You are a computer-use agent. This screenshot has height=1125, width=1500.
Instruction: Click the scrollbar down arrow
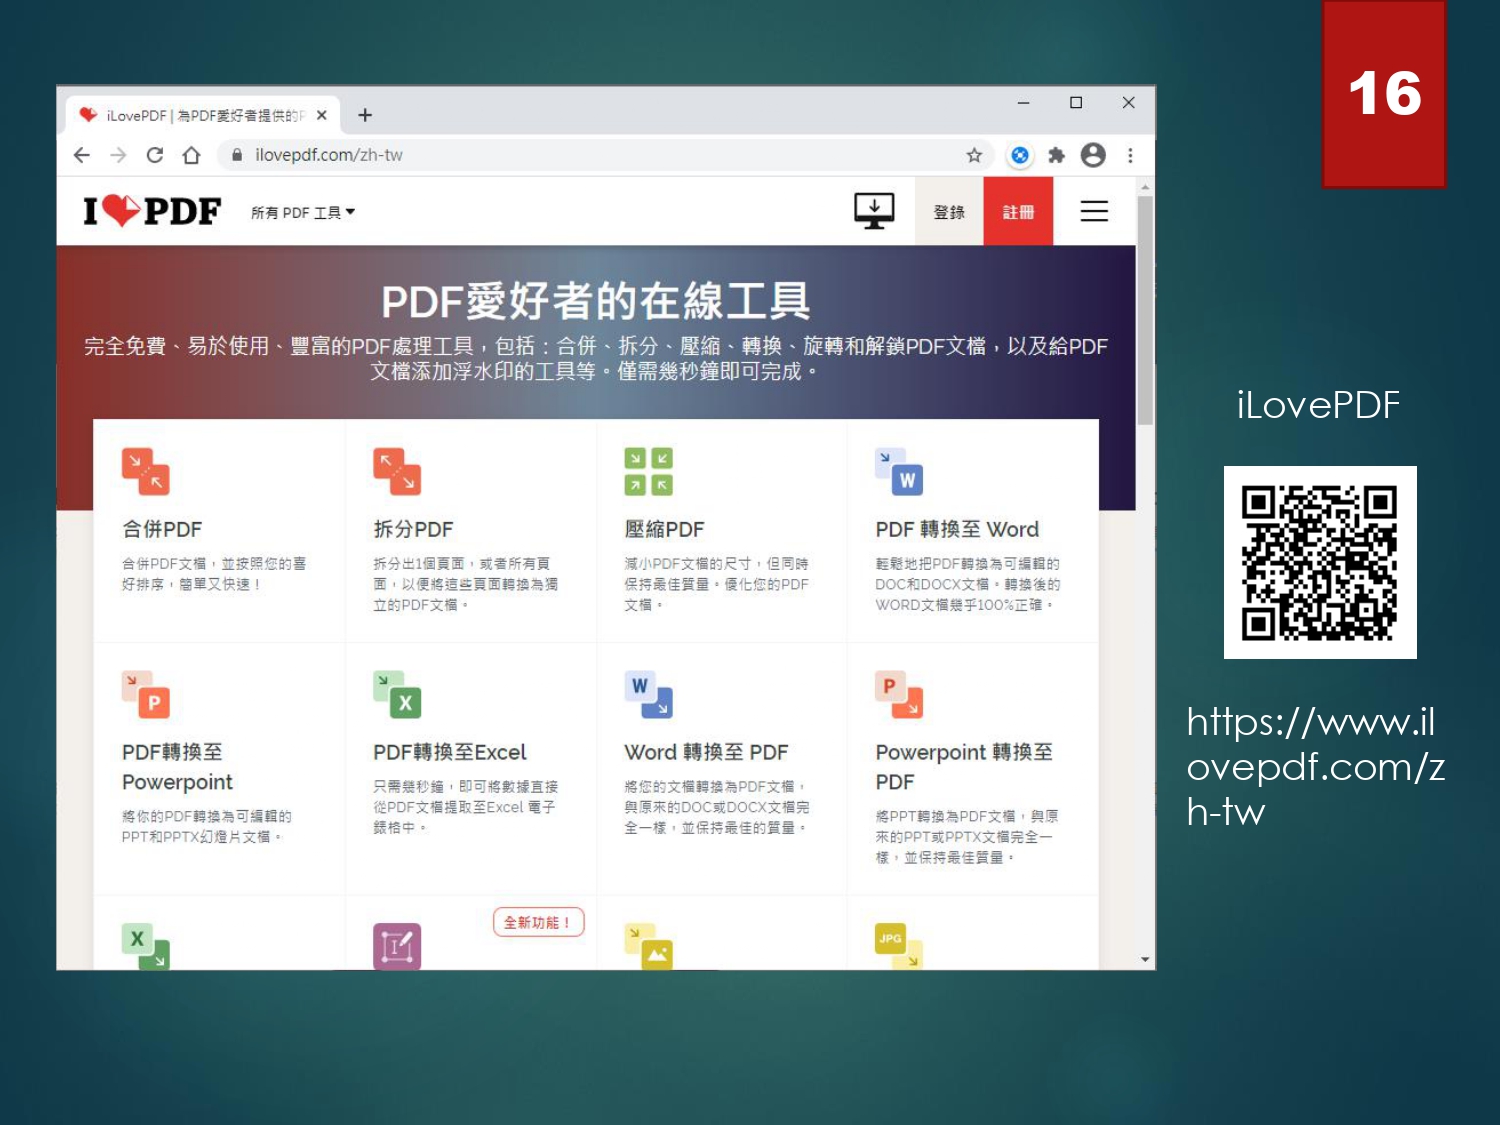click(1145, 959)
